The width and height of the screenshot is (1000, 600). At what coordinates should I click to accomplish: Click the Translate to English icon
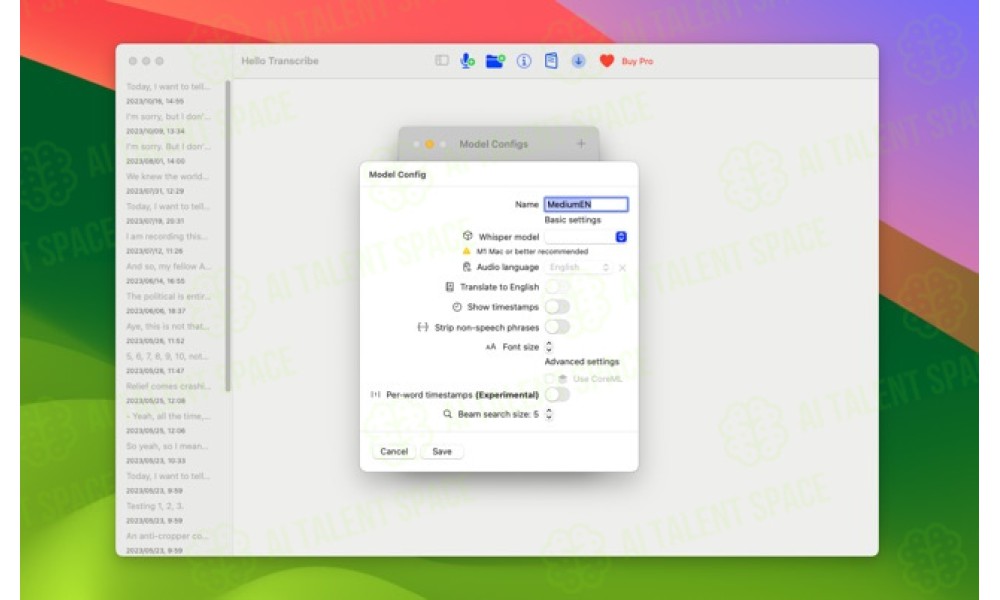(450, 287)
